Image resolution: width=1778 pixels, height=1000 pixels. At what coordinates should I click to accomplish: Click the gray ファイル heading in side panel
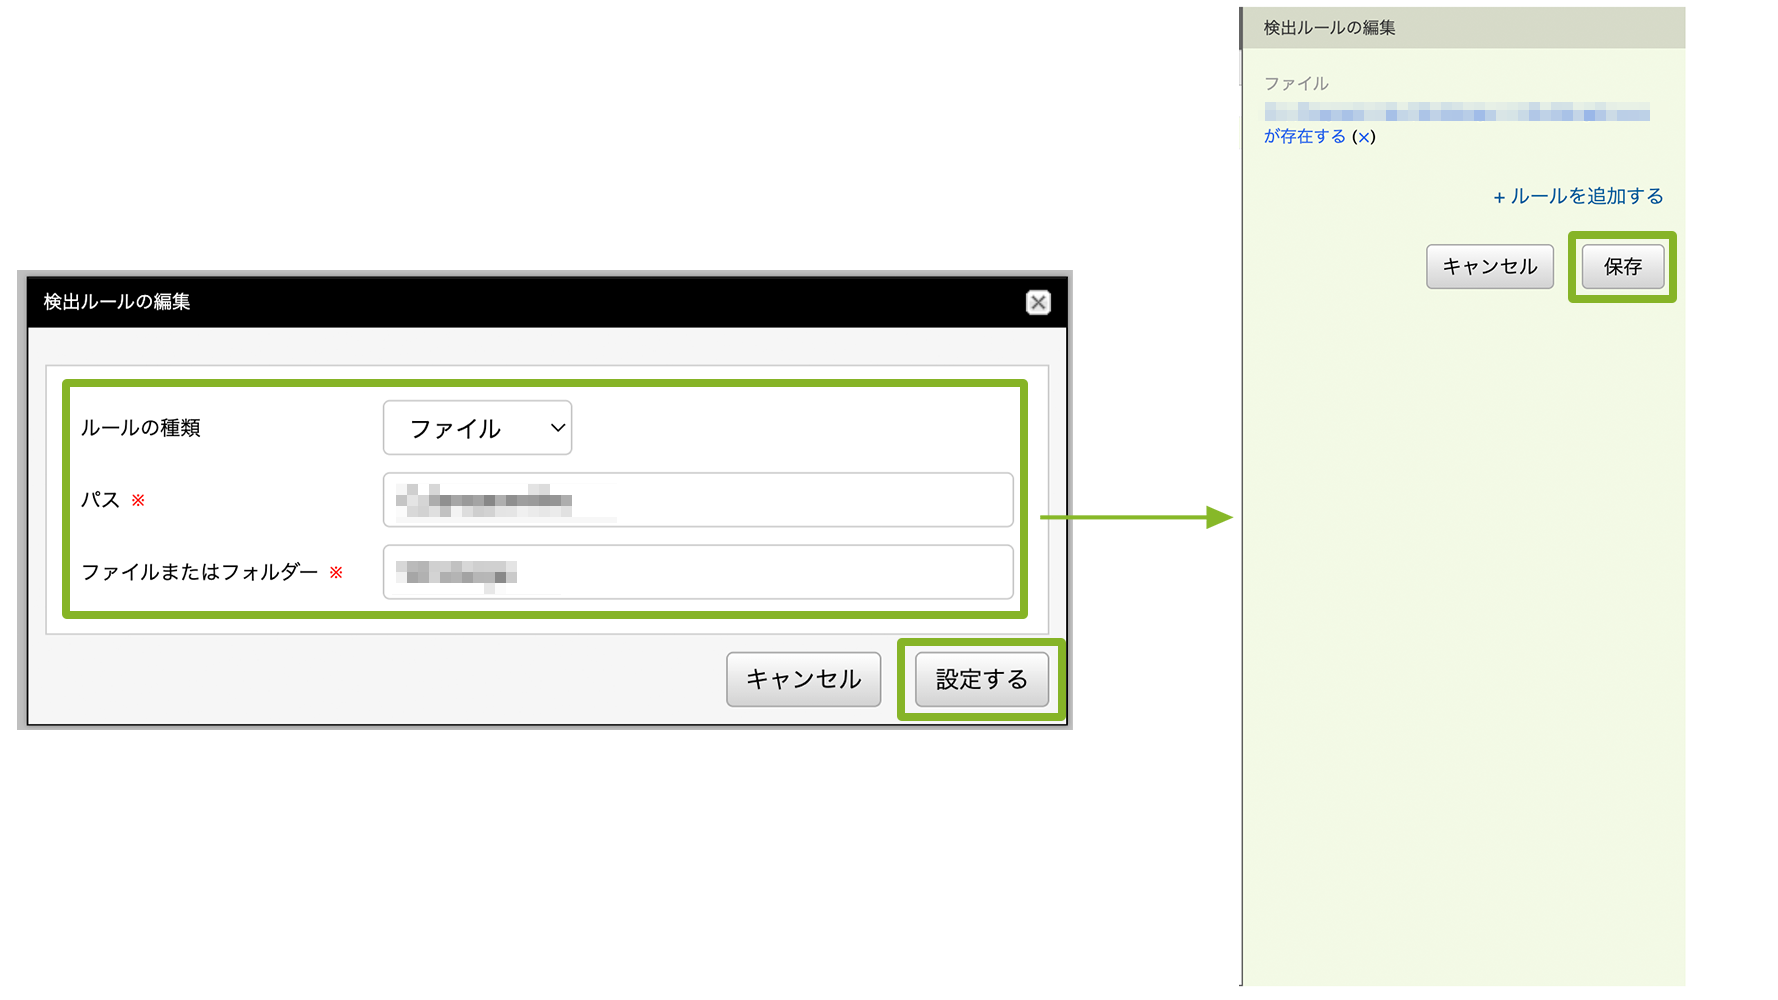(1296, 84)
